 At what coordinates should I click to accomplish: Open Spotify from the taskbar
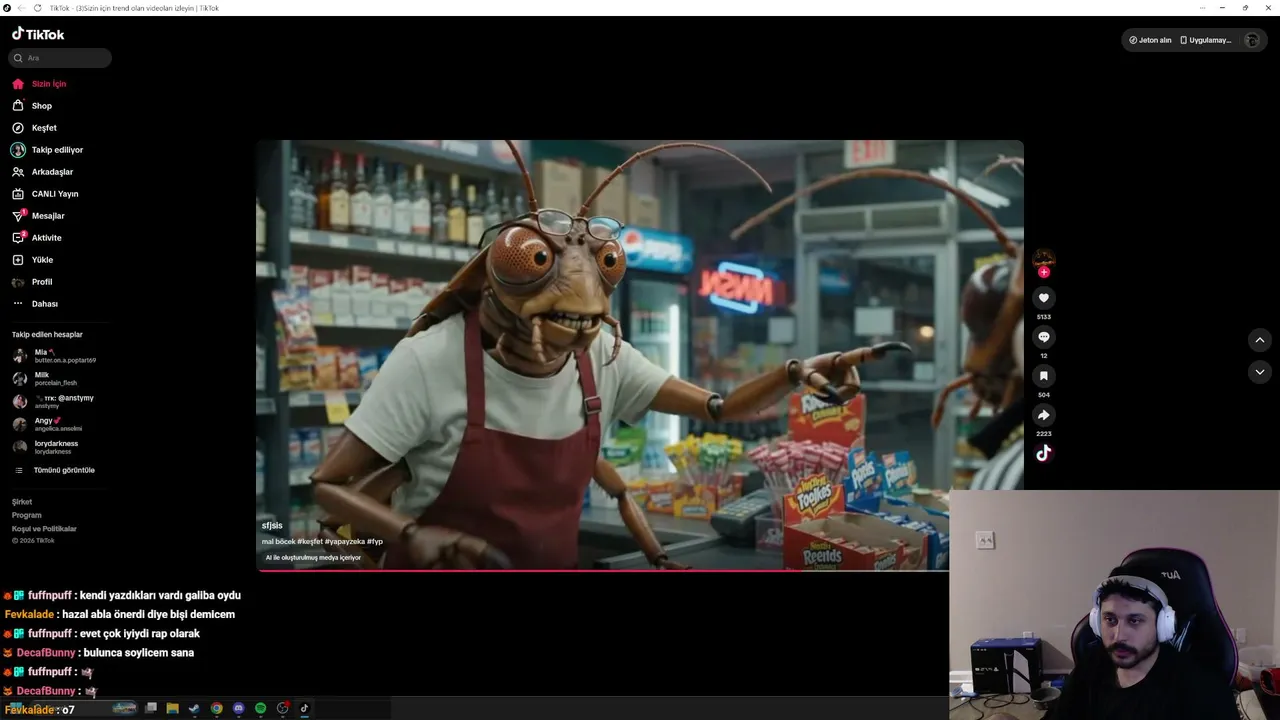click(260, 708)
